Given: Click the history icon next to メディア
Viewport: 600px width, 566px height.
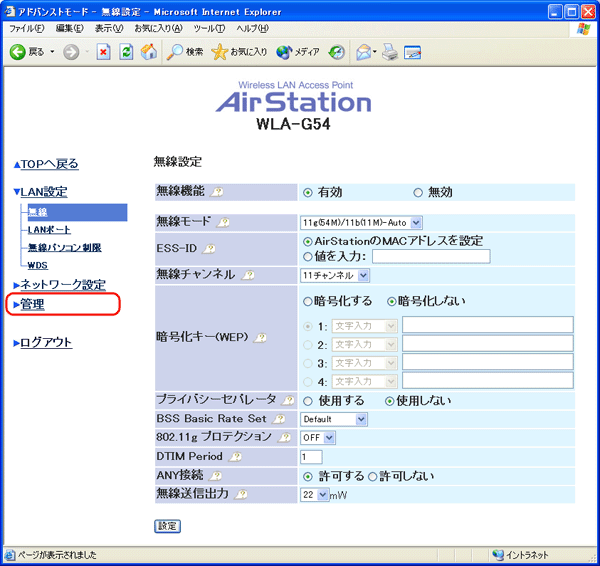Looking at the screenshot, I should click(336, 52).
